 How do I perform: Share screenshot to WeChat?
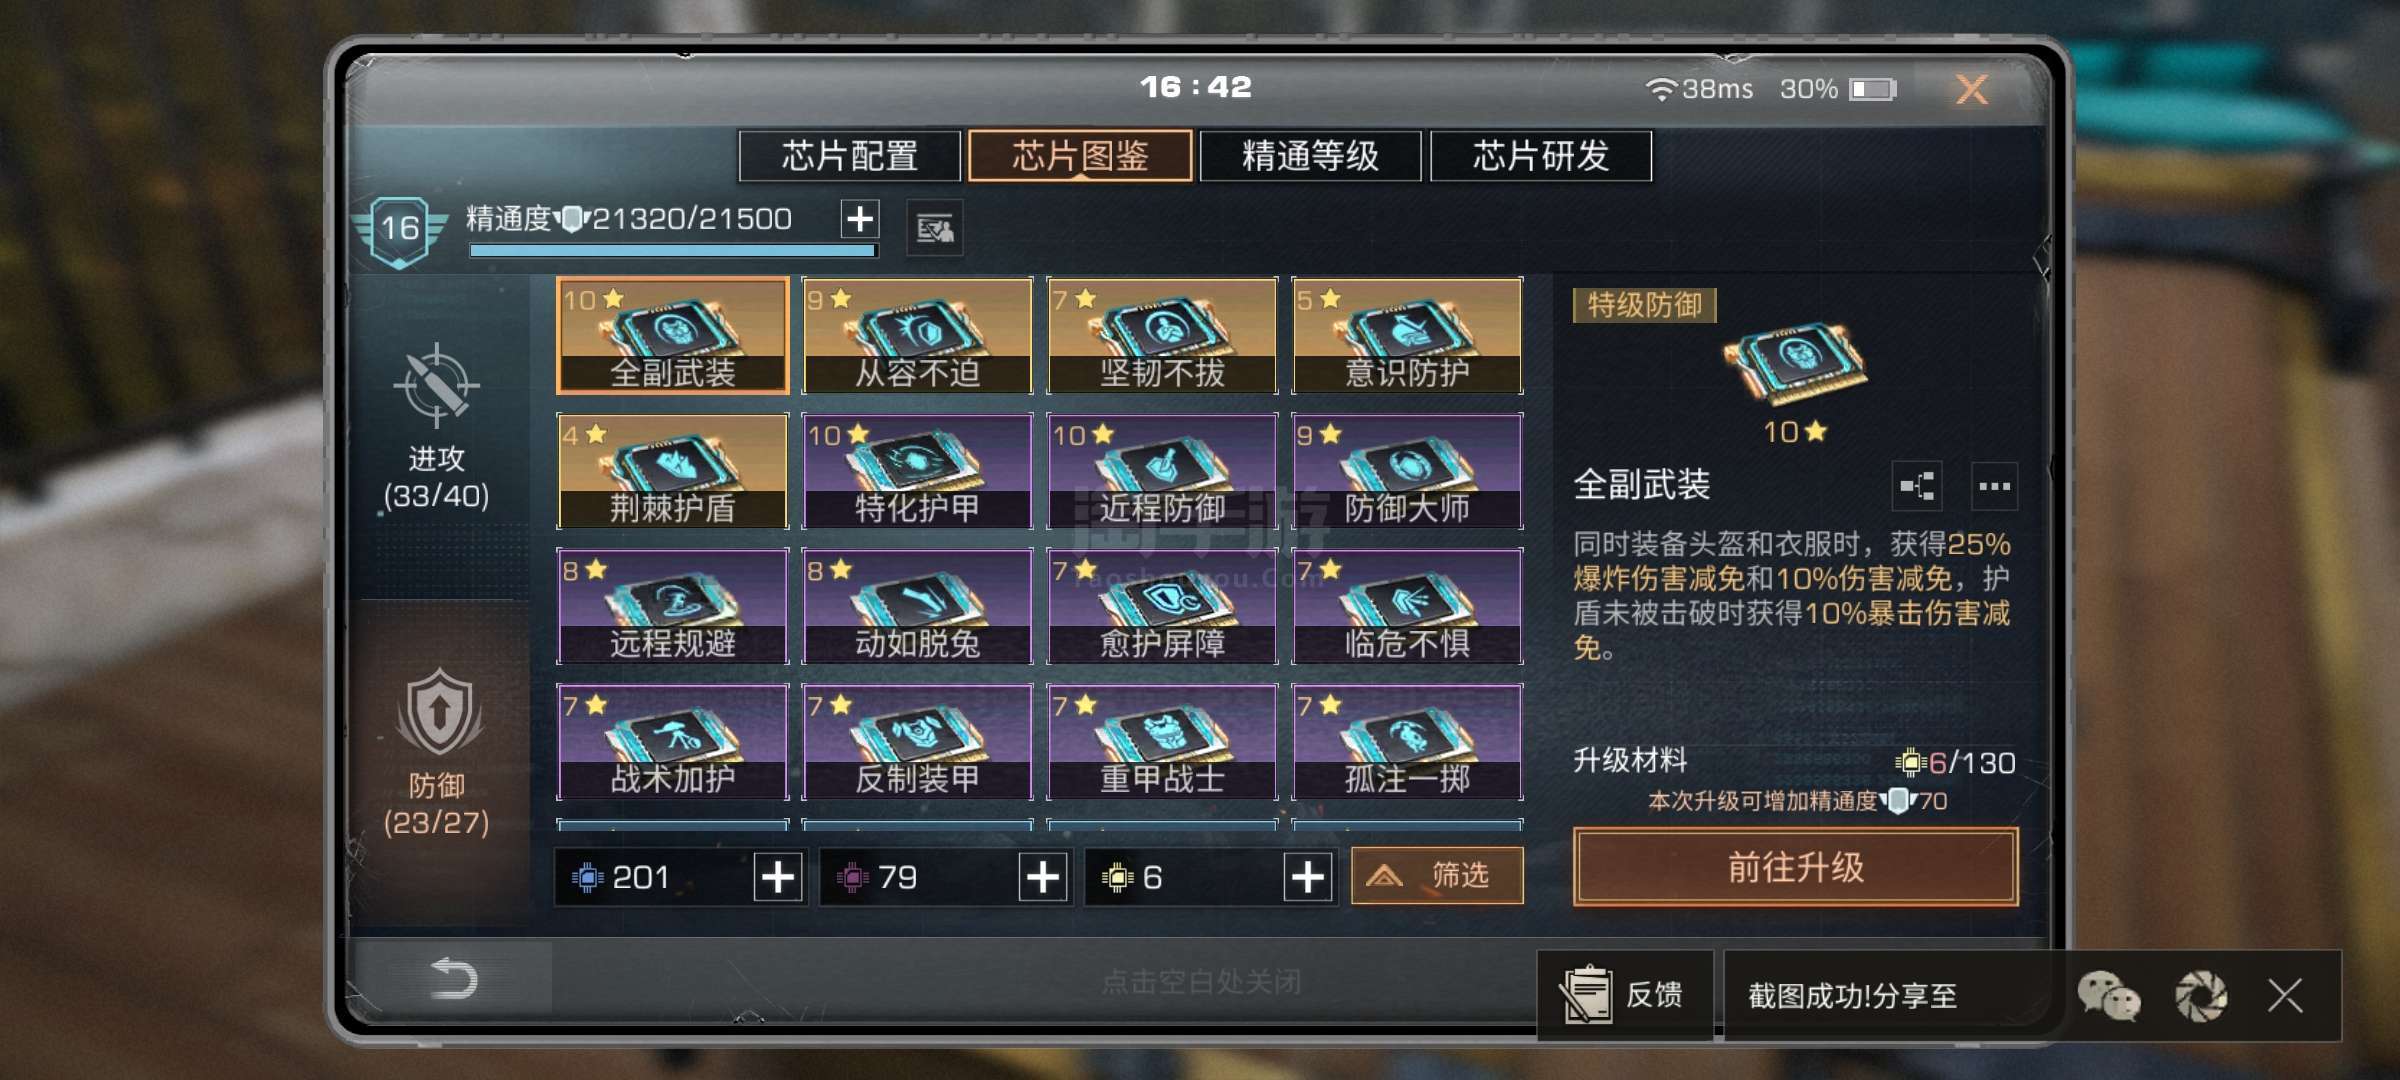(x=2108, y=996)
